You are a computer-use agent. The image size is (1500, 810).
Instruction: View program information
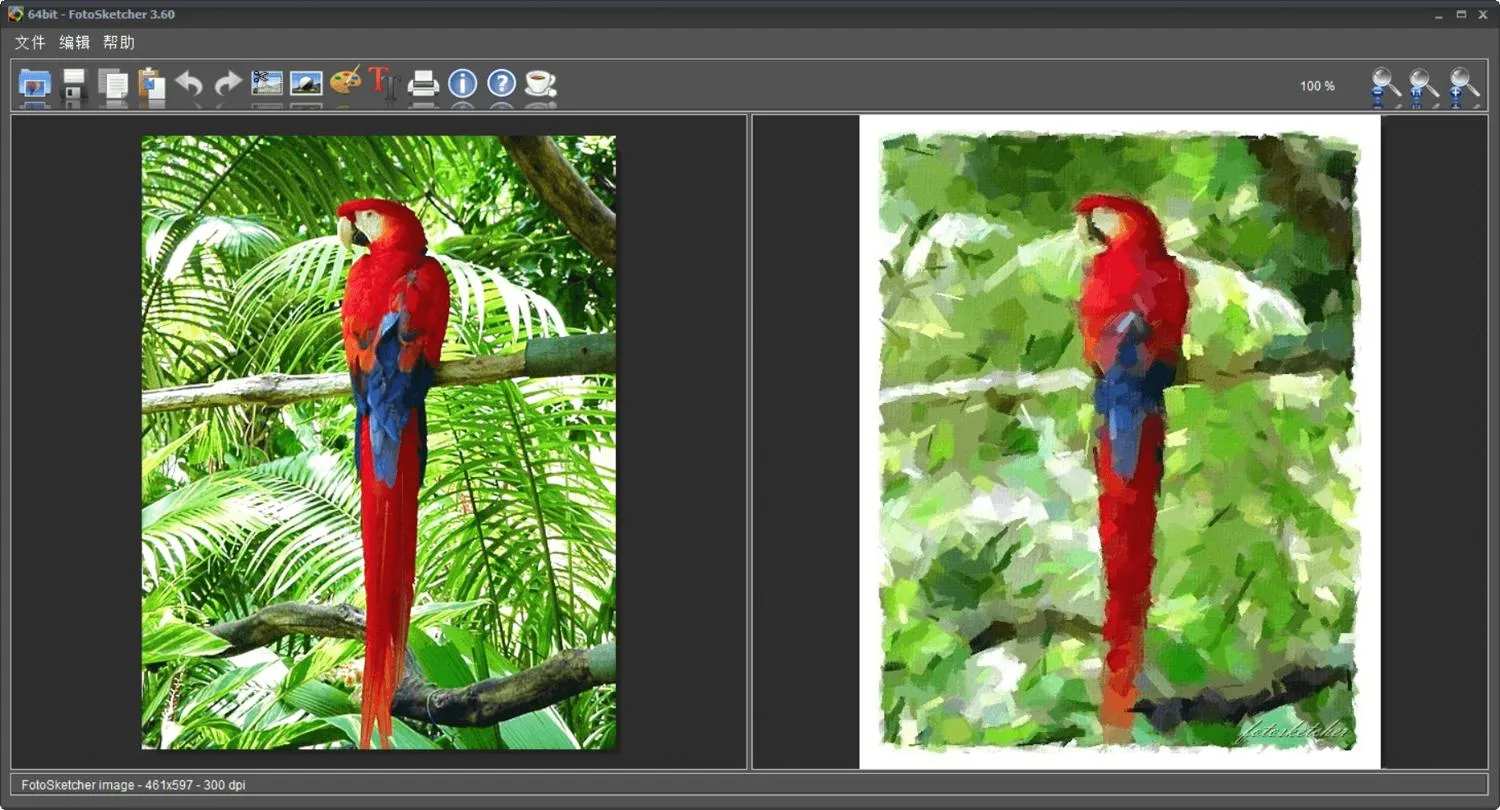click(461, 84)
